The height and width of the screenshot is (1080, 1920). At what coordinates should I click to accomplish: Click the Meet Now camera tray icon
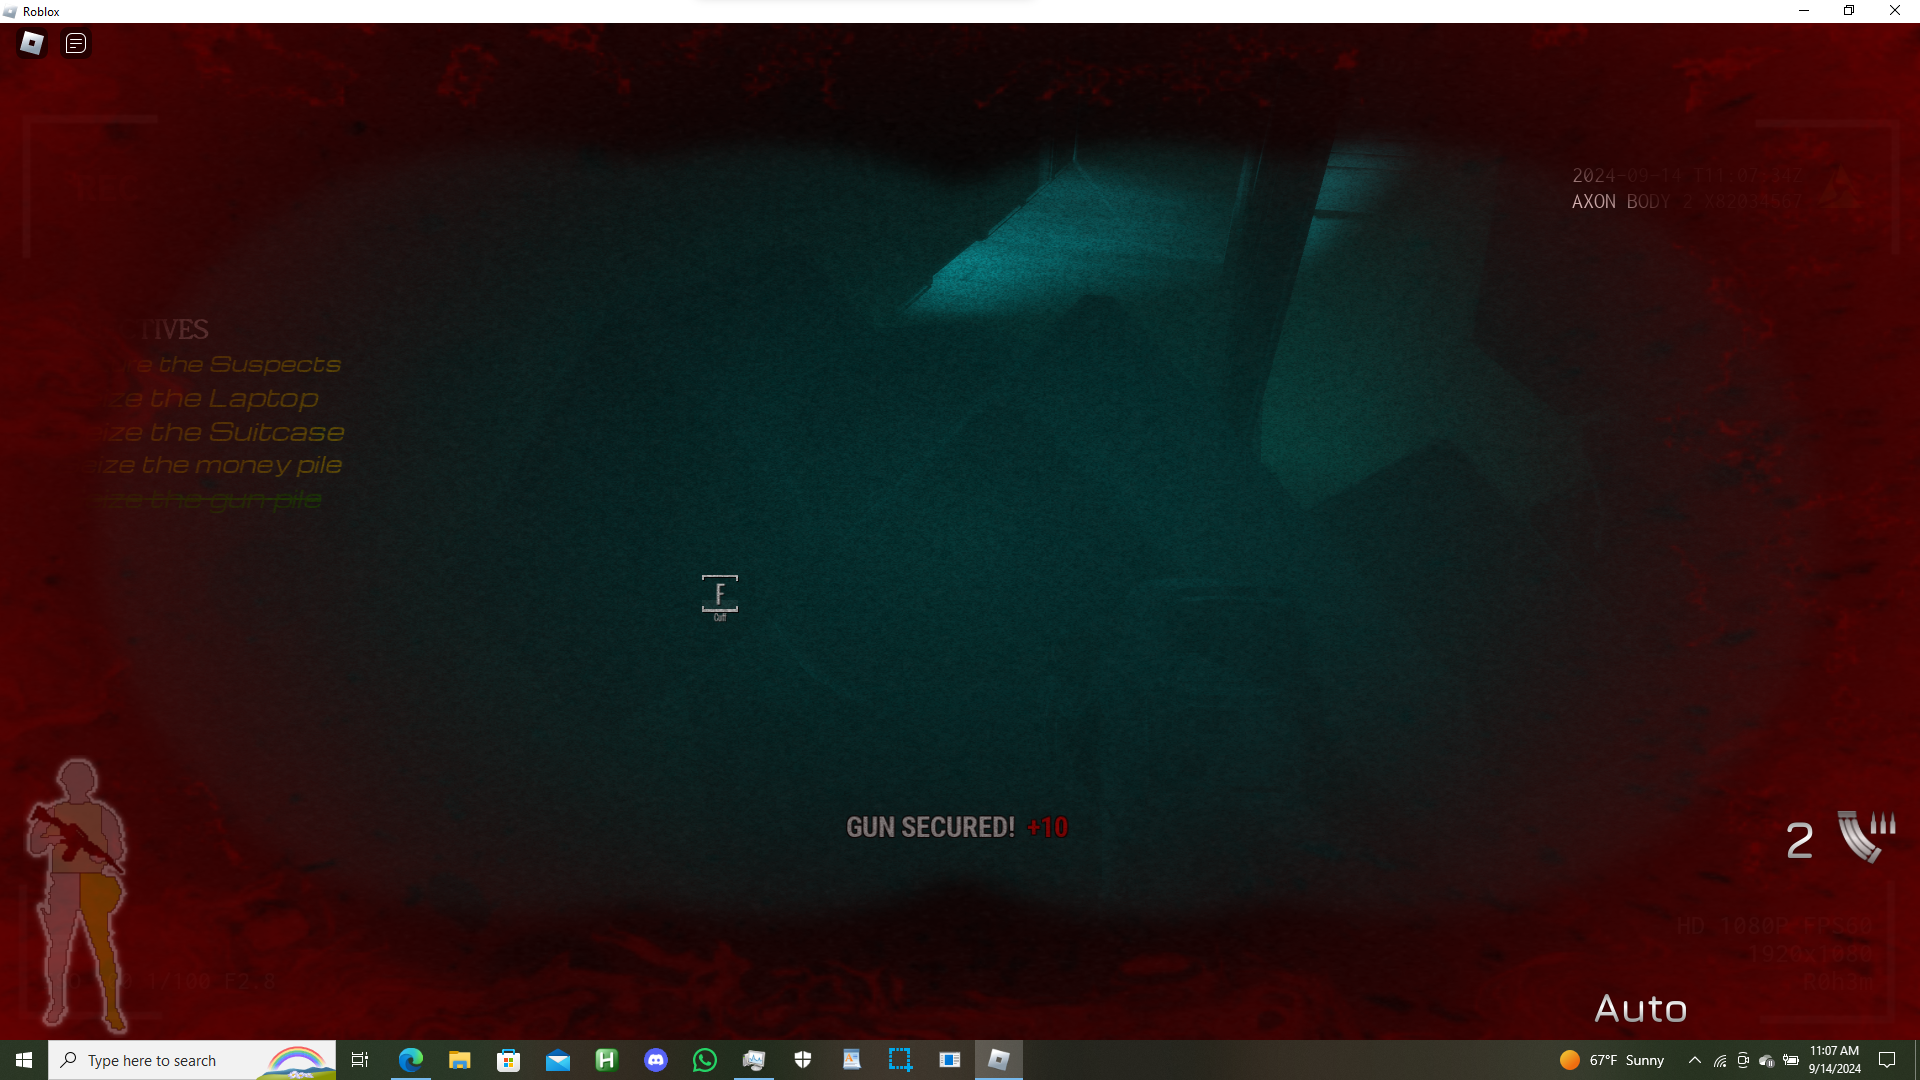[1743, 1060]
